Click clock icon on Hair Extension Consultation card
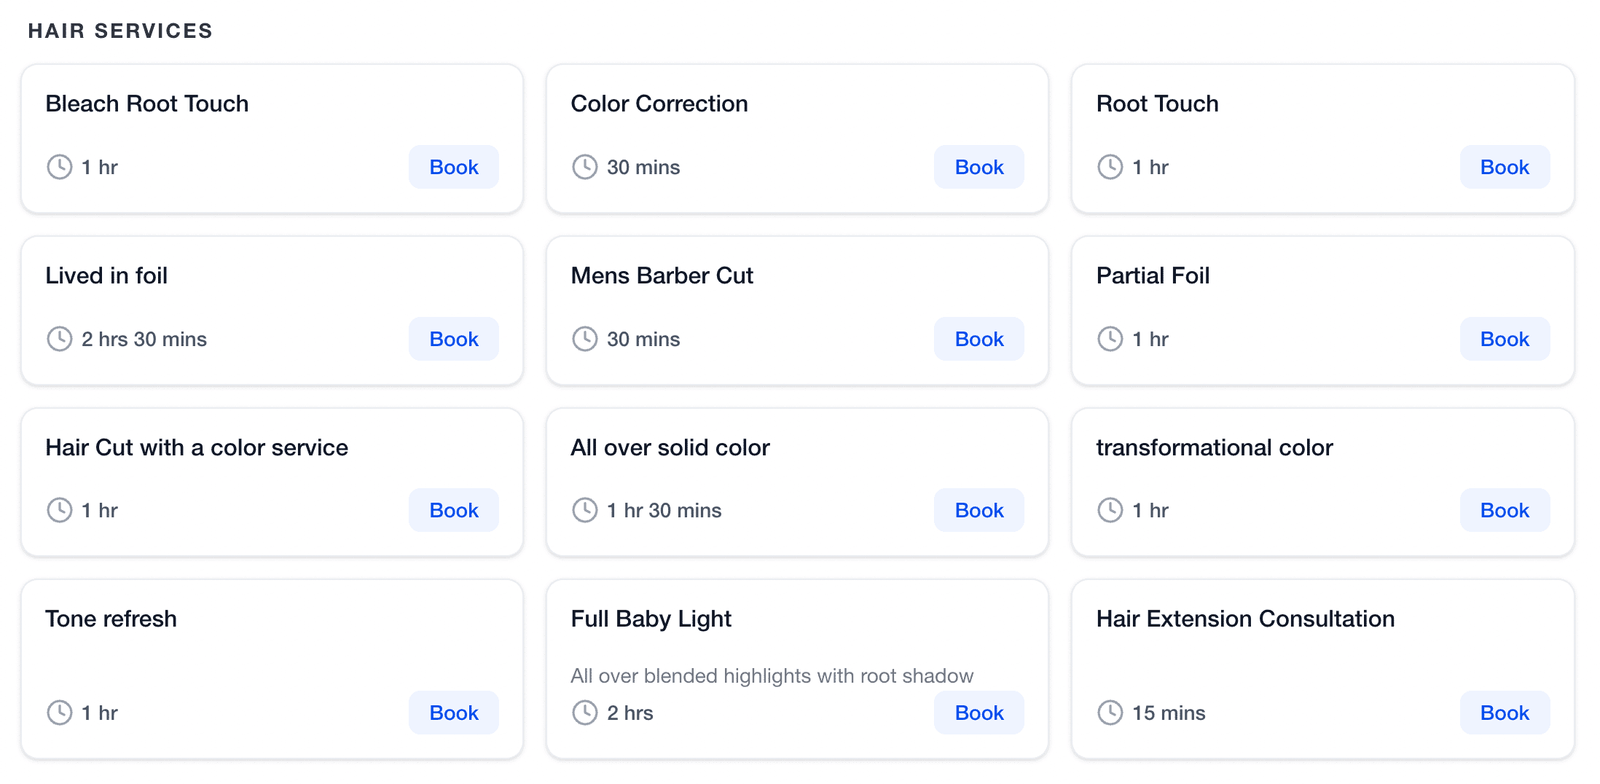1600x784 pixels. pos(1110,713)
